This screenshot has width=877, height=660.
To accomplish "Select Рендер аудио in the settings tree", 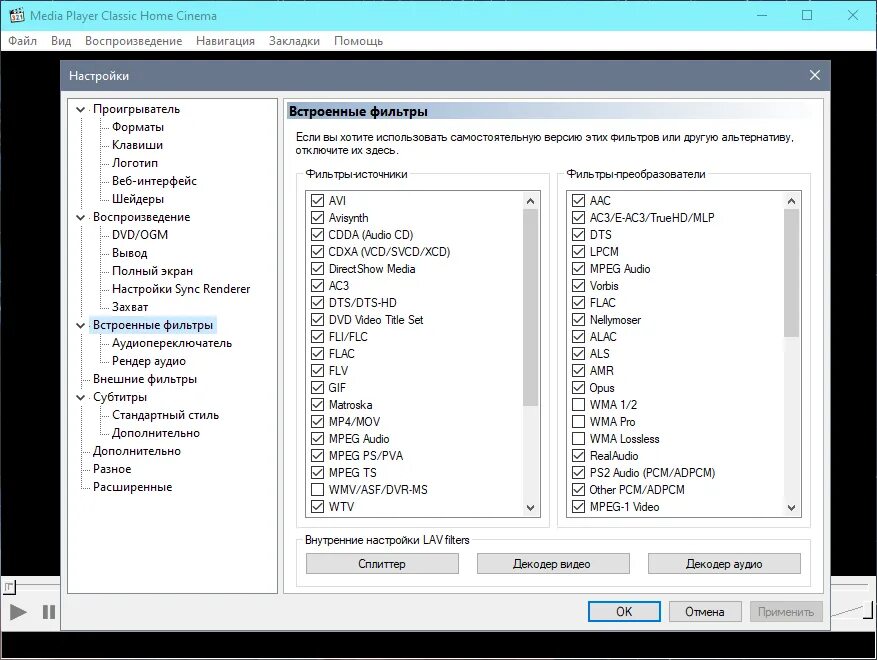I will click(x=149, y=361).
